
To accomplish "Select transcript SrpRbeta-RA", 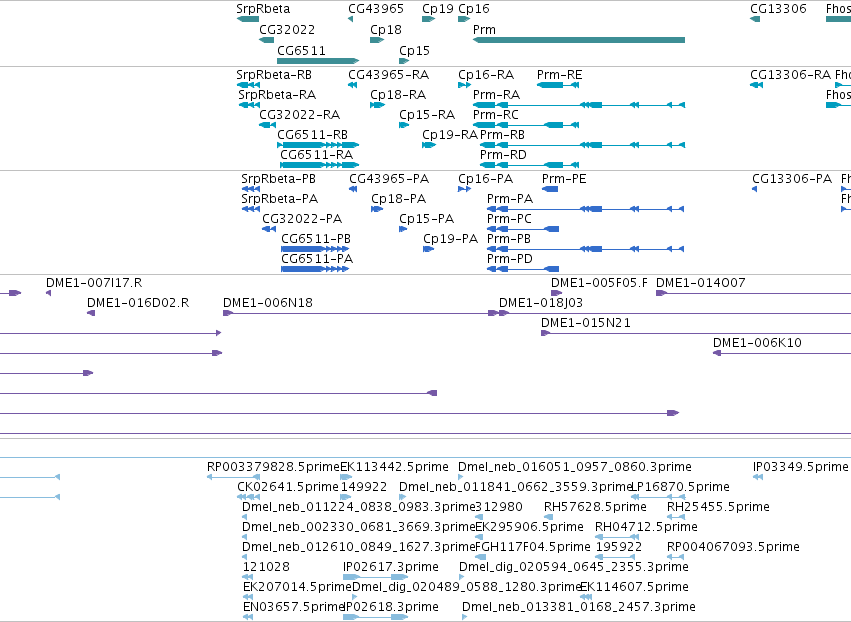I will [x=277, y=95].
